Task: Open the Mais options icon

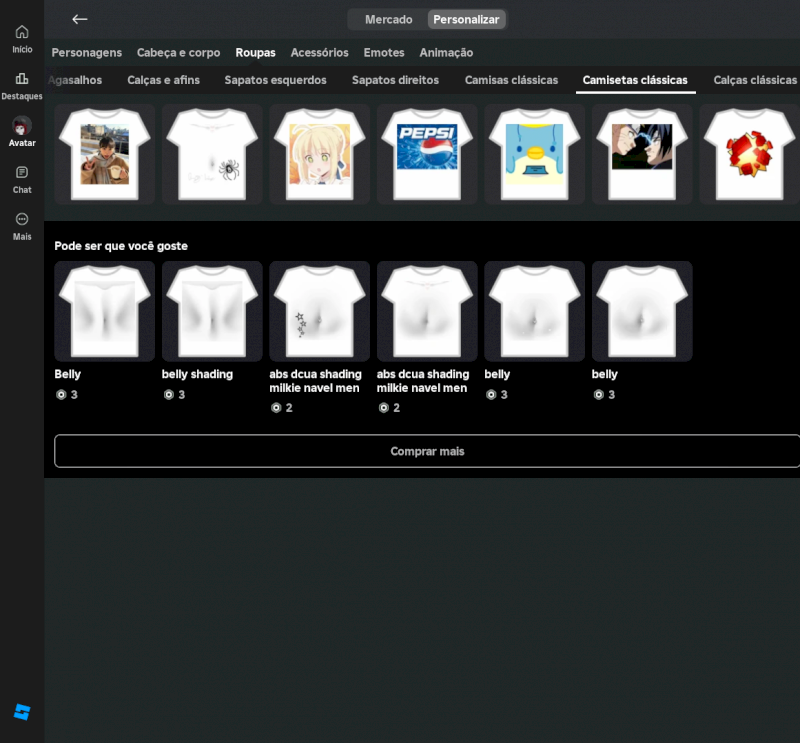Action: [x=22, y=220]
